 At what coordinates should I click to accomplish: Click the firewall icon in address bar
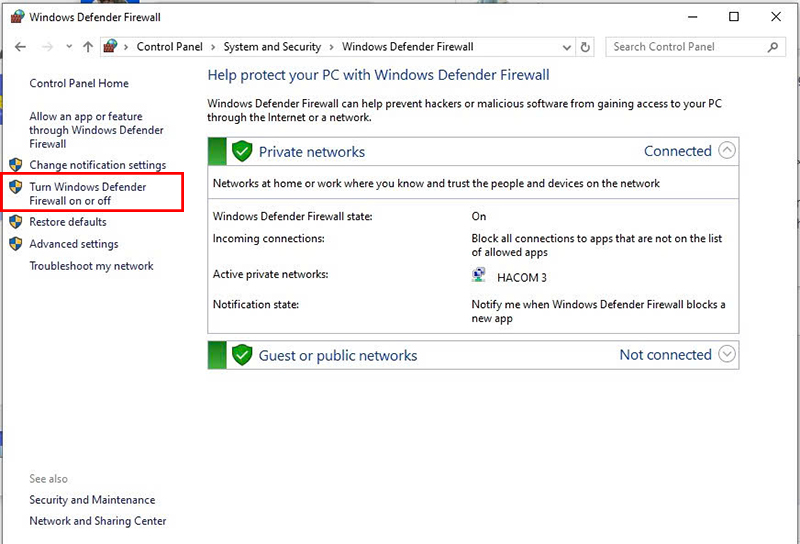pyautogui.click(x=110, y=46)
